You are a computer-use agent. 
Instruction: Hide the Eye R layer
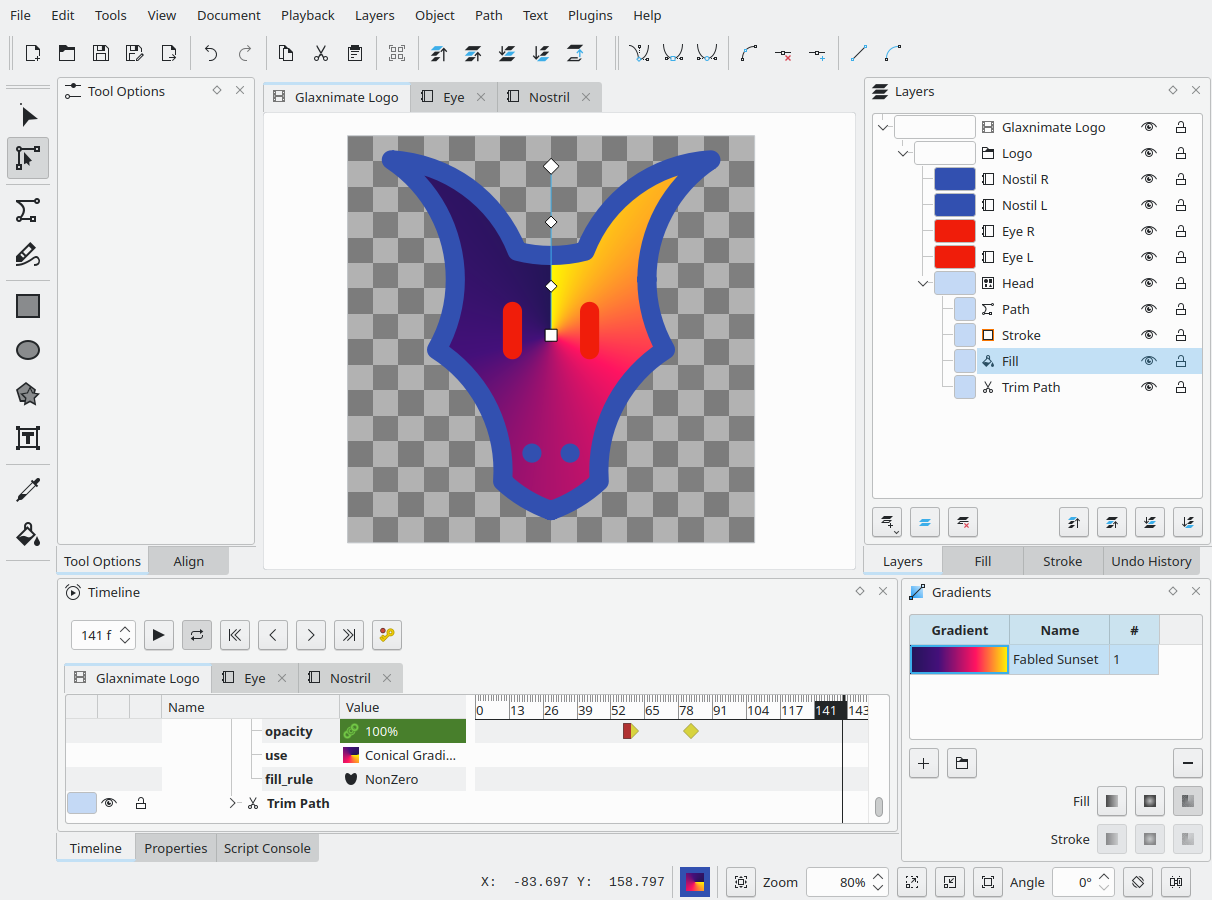(x=1149, y=231)
